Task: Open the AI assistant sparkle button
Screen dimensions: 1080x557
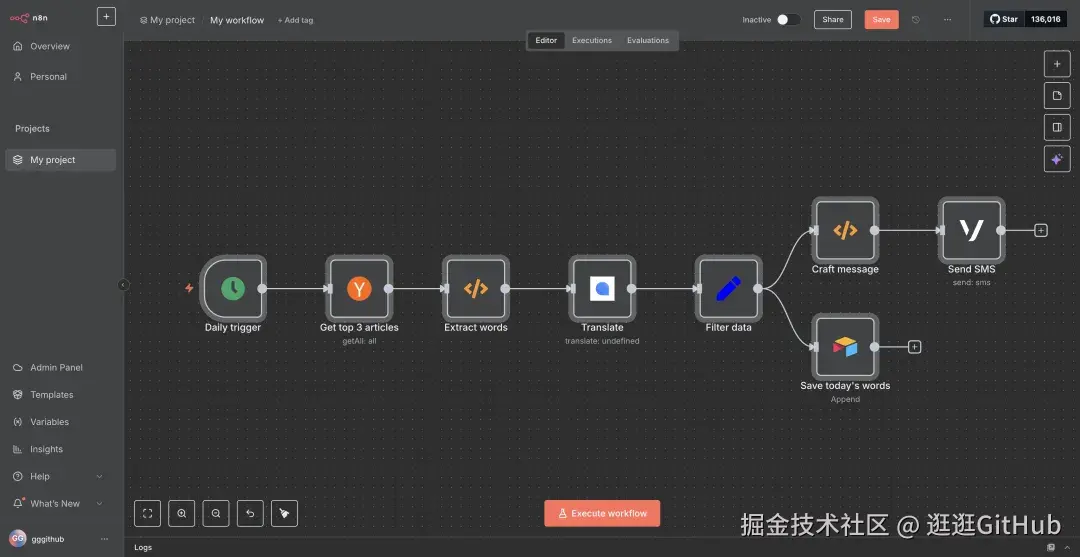Action: [x=1057, y=159]
